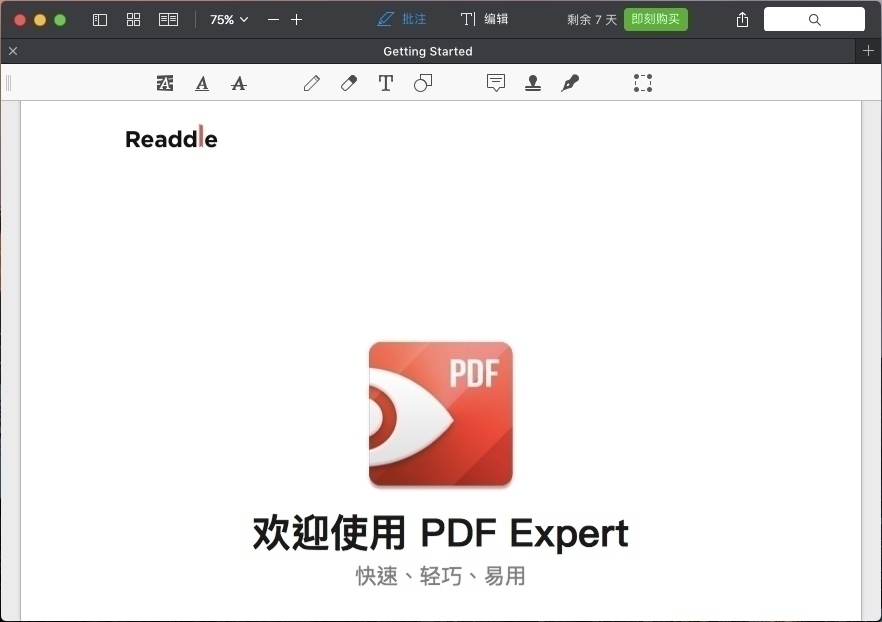Open the 75% zoom level dropdown

(x=228, y=19)
